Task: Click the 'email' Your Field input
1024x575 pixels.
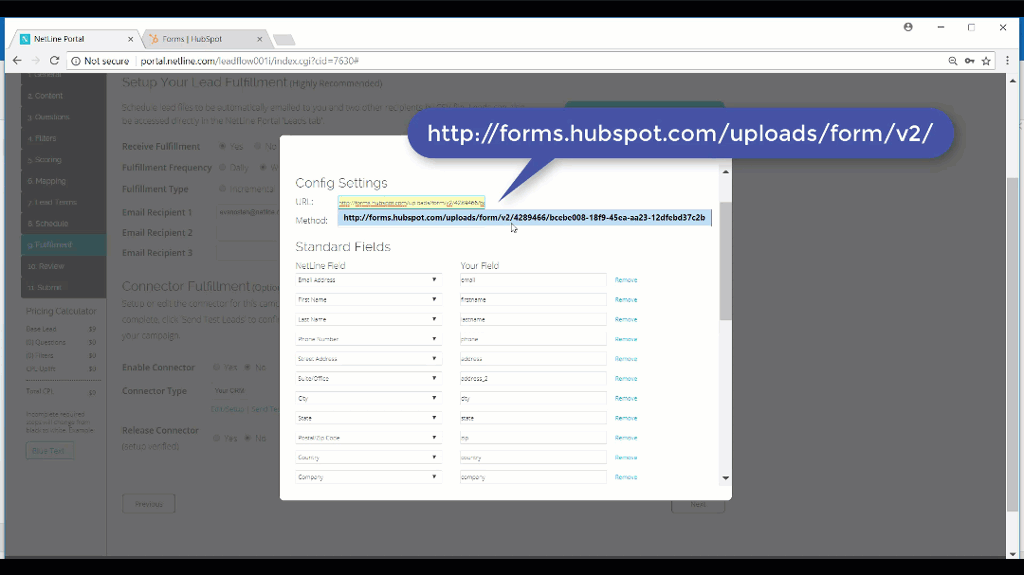Action: (x=533, y=280)
